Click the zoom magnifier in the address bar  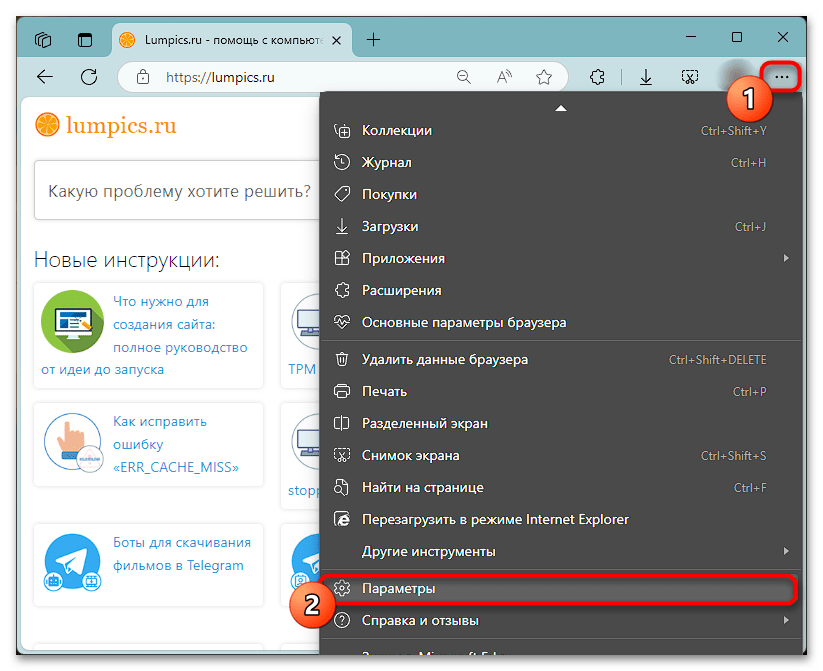point(464,76)
